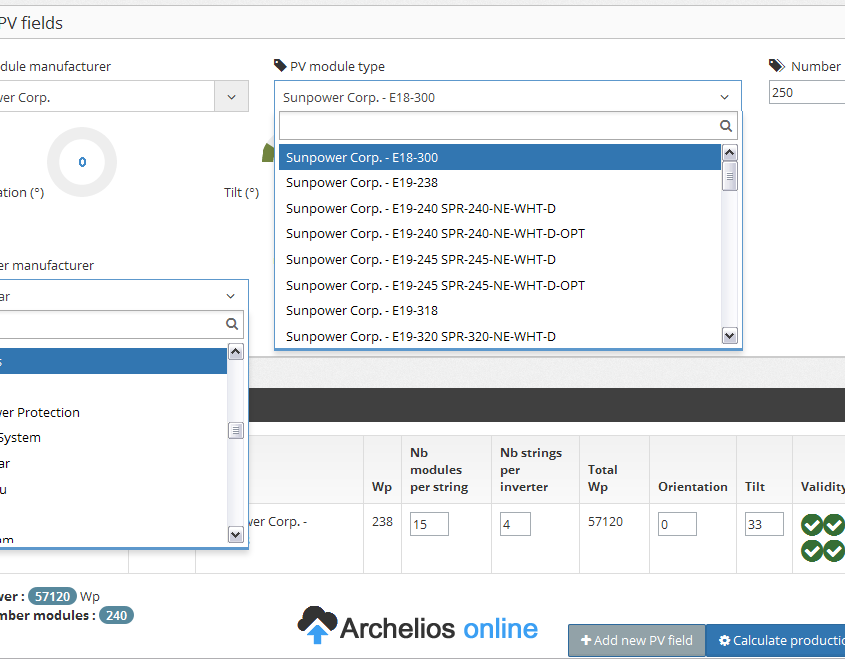The width and height of the screenshot is (845, 659).
Task: Click the orientation circular dial
Action: [x=82, y=162]
